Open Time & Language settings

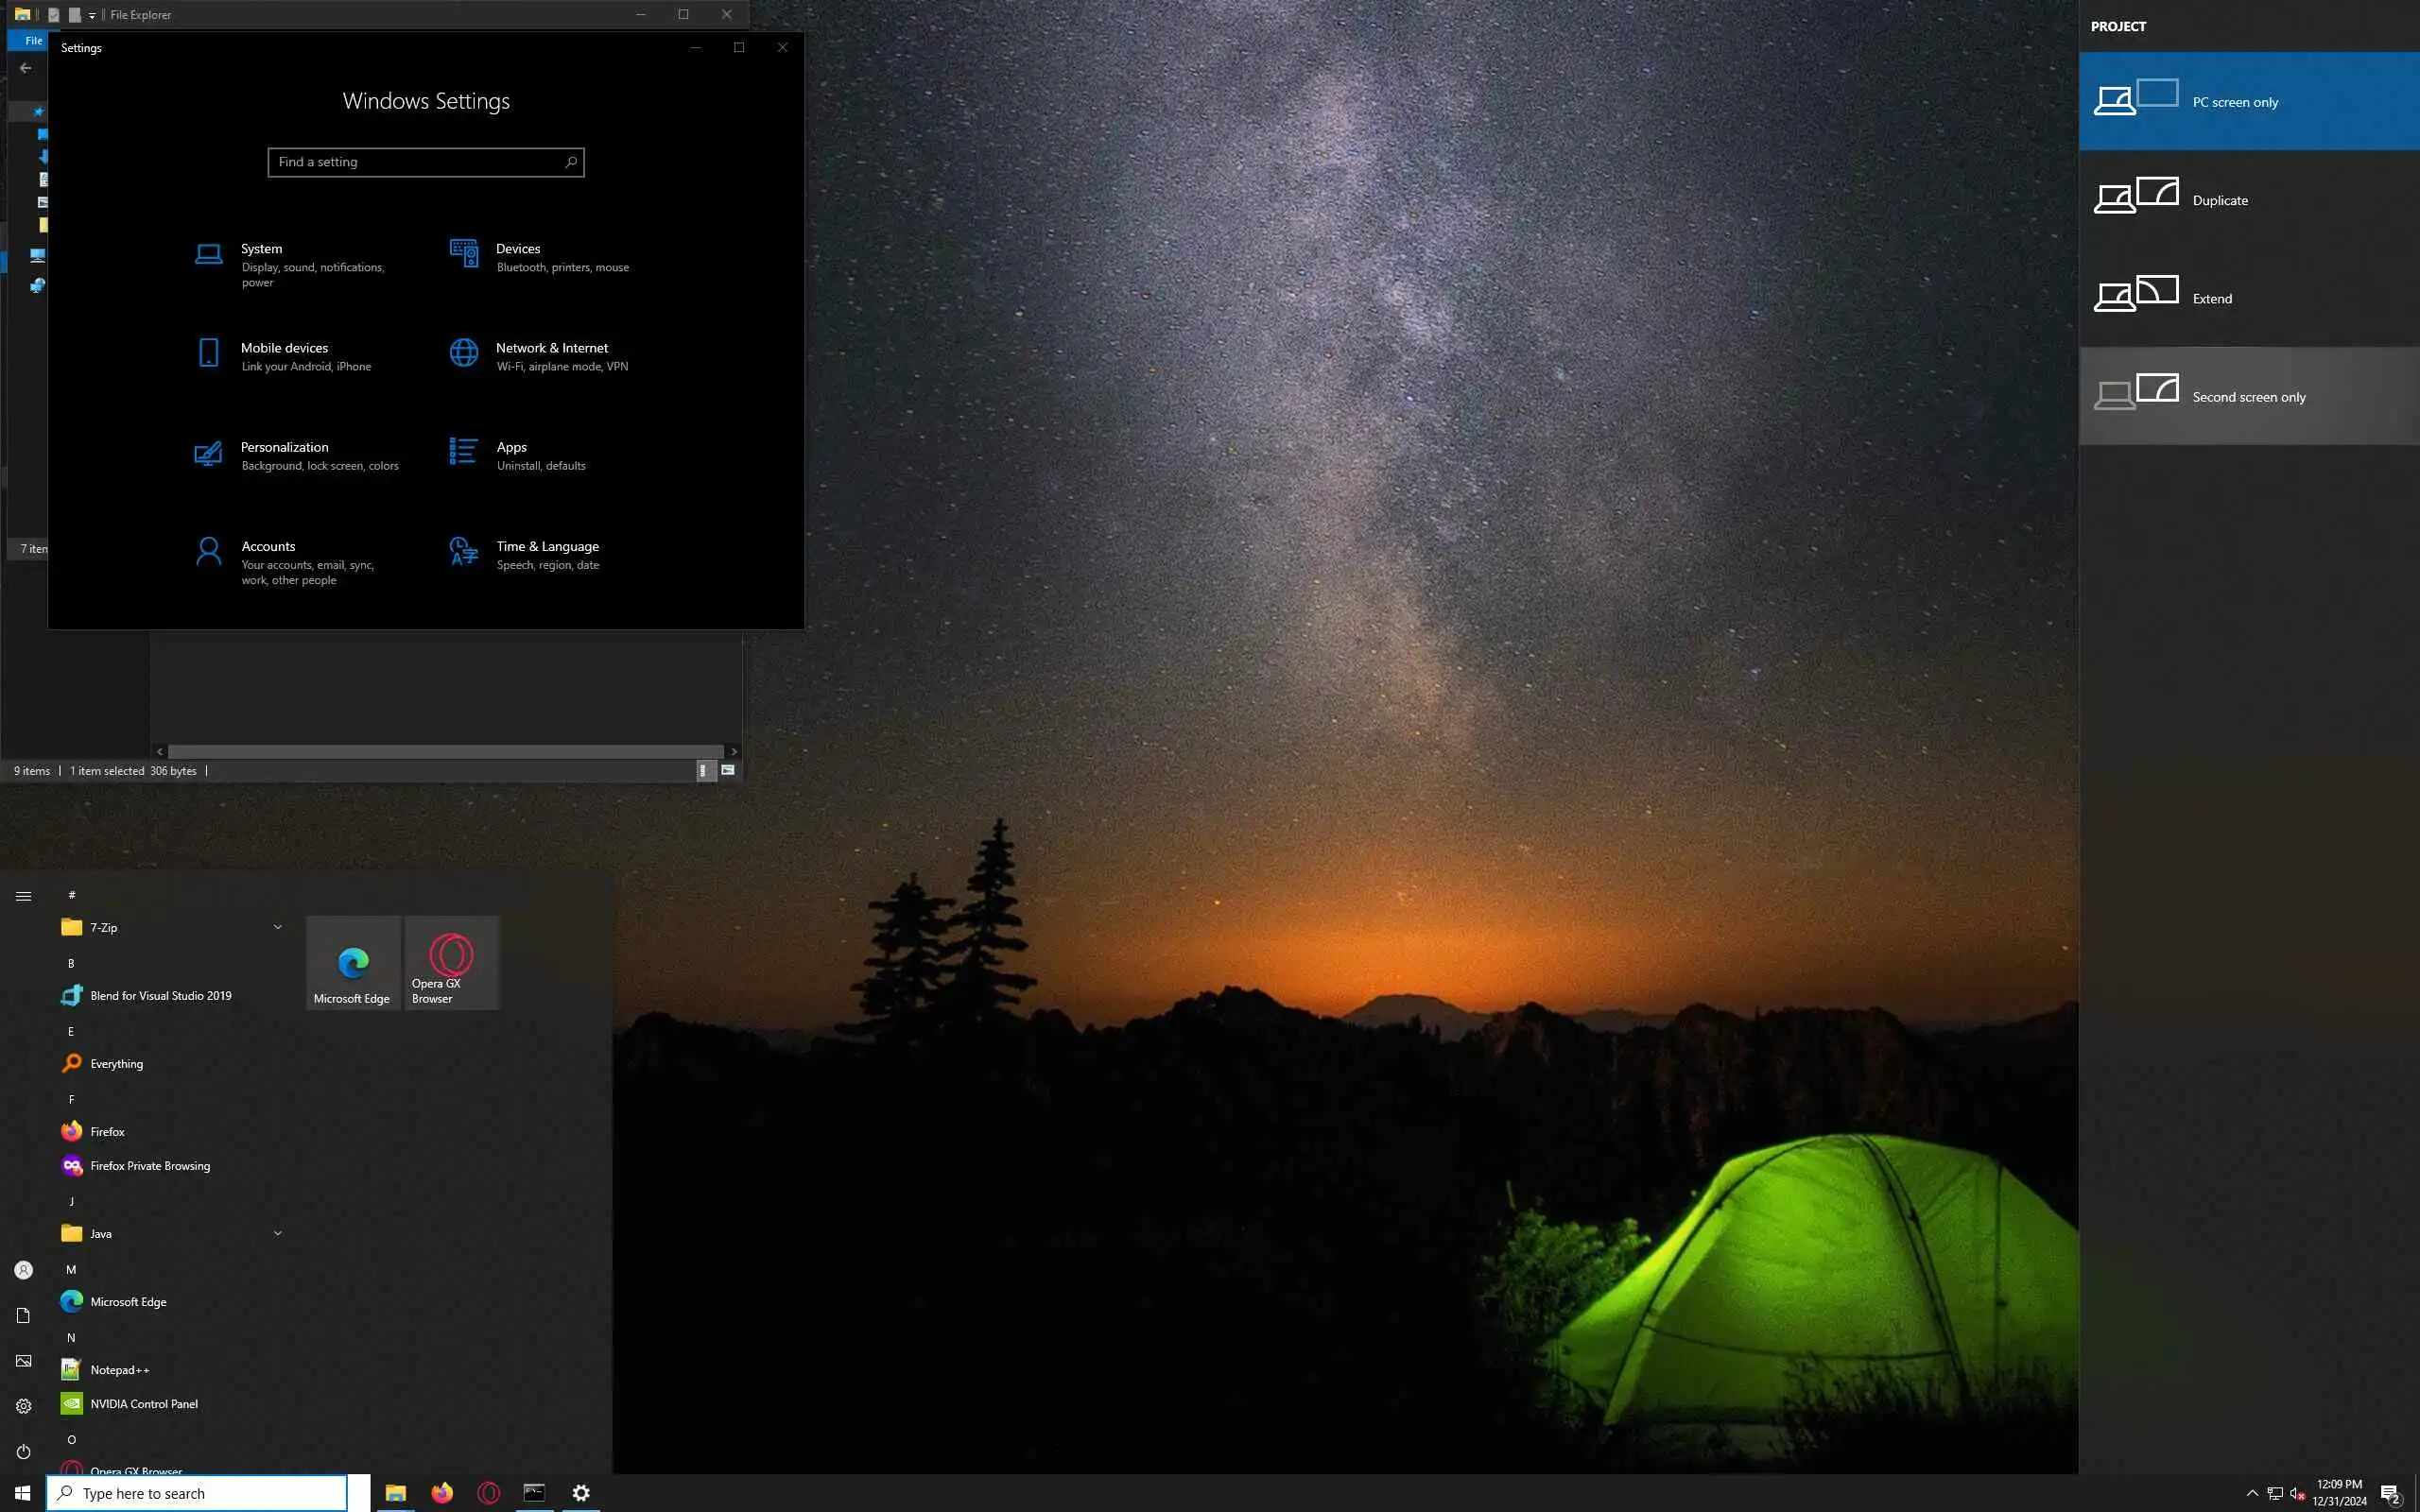point(547,546)
